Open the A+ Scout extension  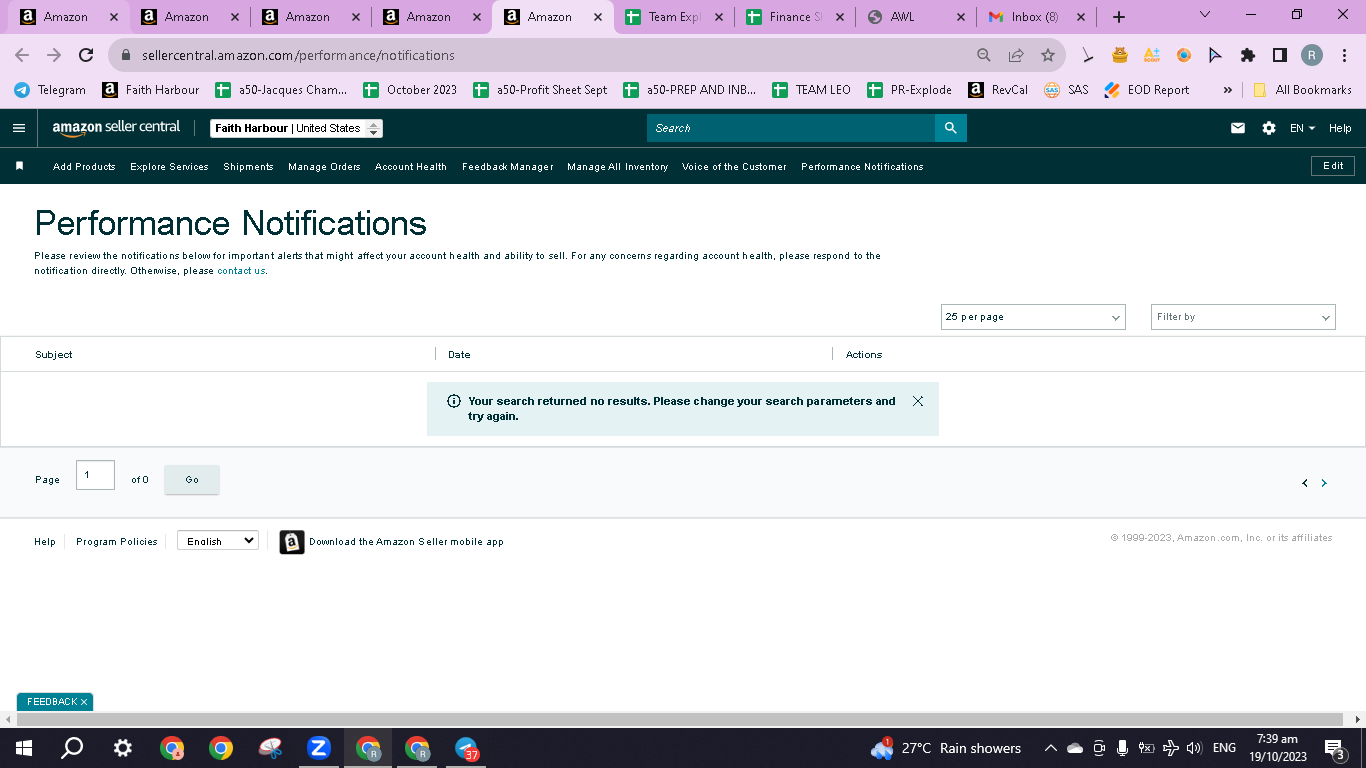1152,55
